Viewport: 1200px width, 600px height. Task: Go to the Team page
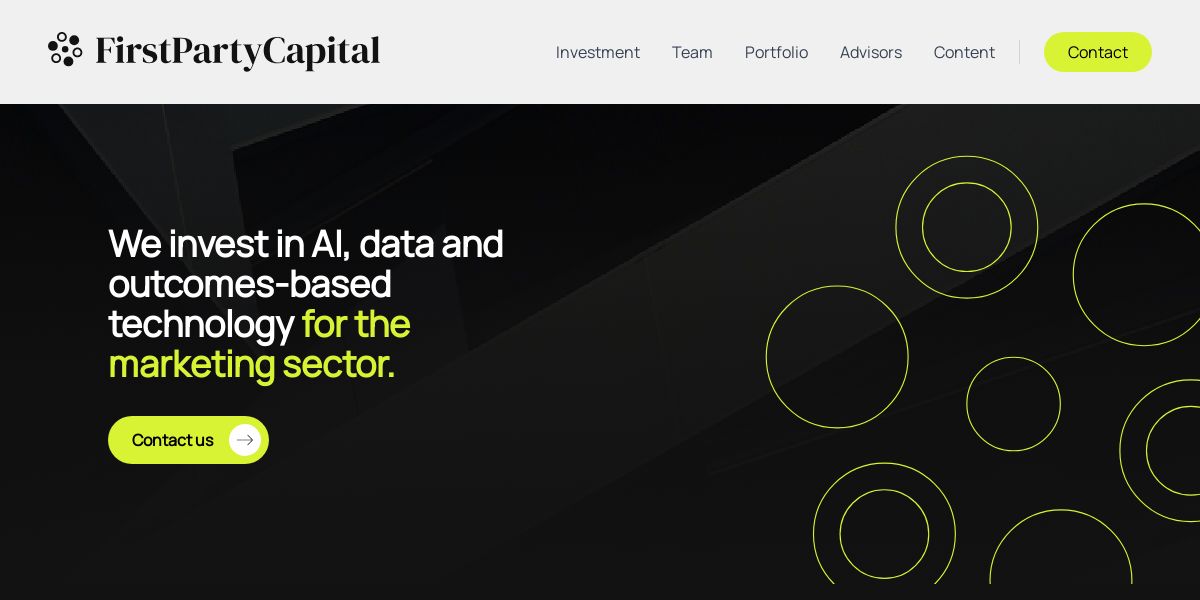pos(692,52)
